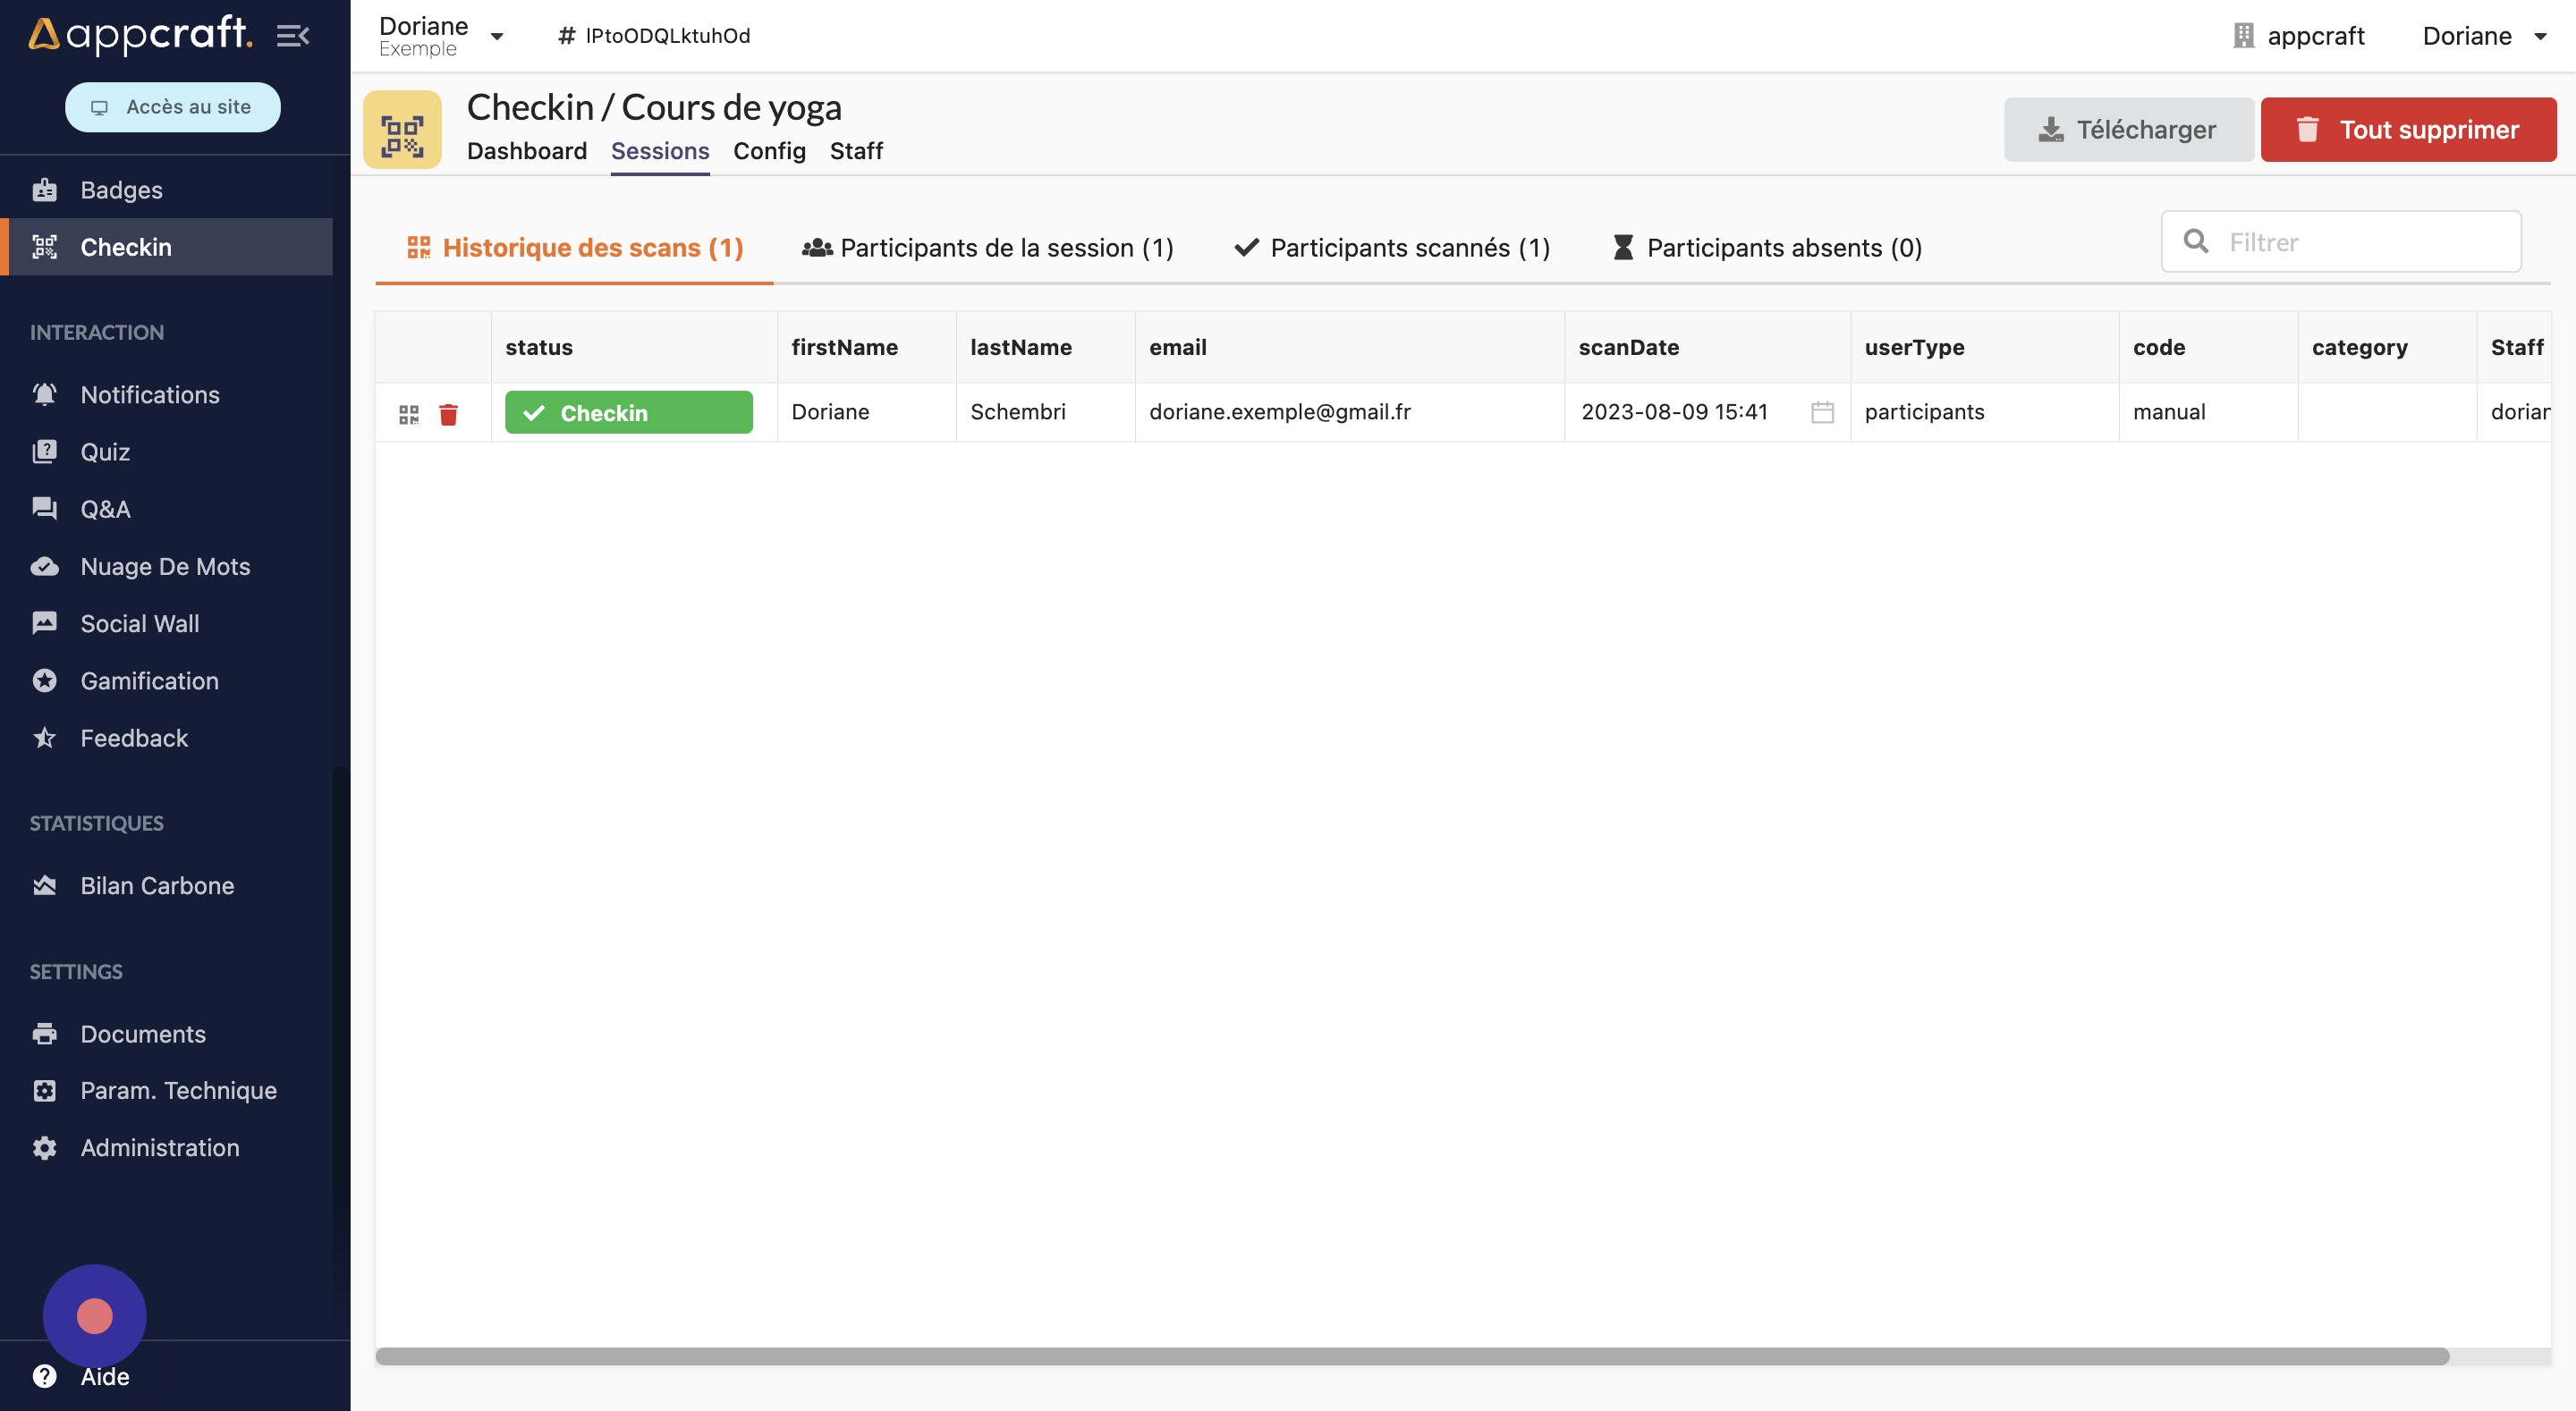Click the horizontal scrollbar under the table
This screenshot has height=1411, width=2576.
pyautogui.click(x=1411, y=1356)
